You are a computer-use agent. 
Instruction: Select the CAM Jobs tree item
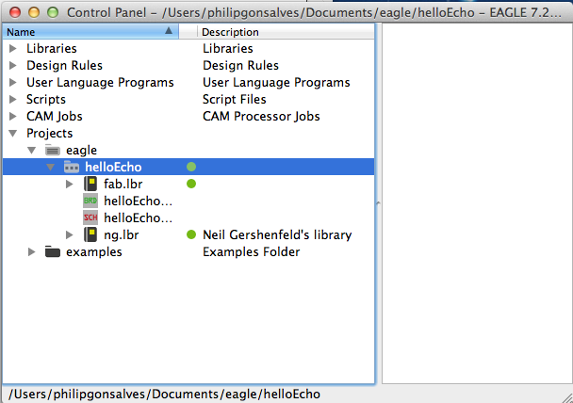click(54, 116)
